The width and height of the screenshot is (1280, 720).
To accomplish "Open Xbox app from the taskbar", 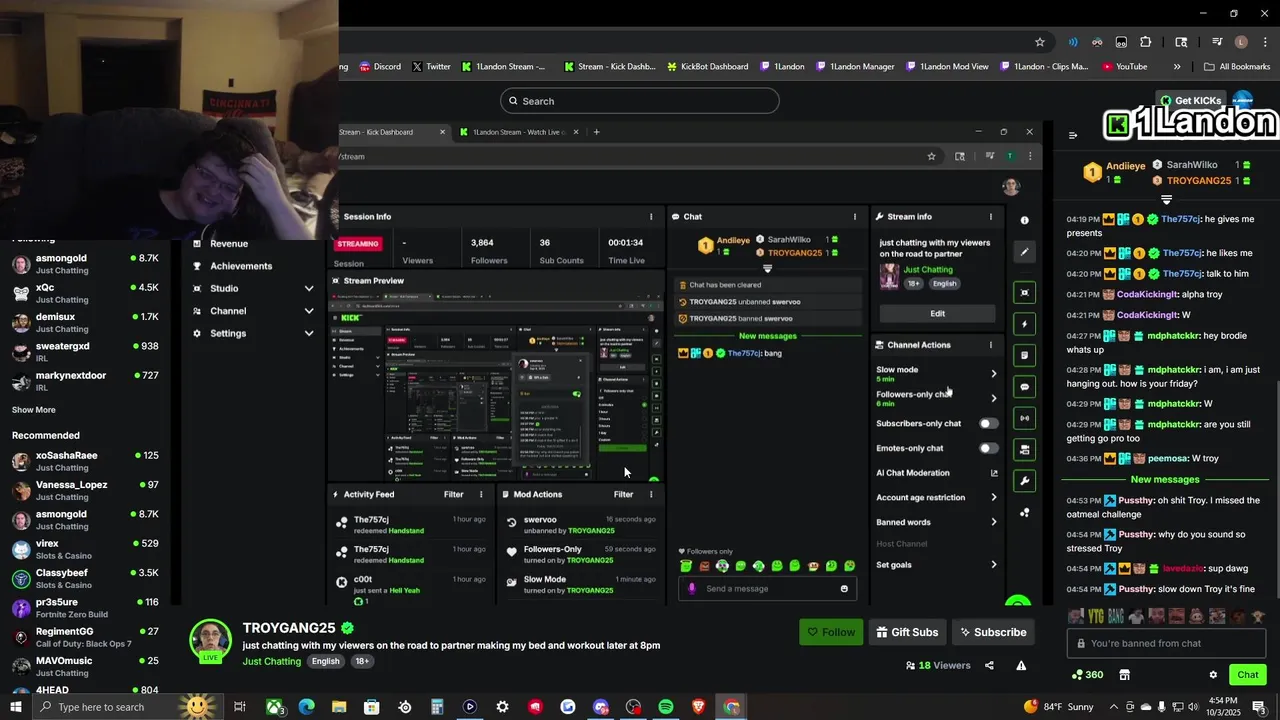I will [x=274, y=707].
